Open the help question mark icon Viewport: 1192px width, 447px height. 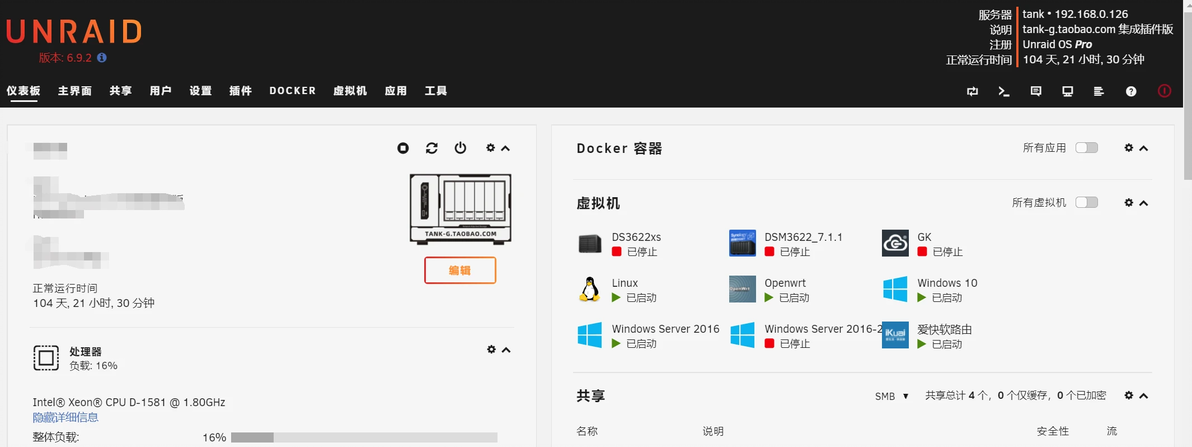click(1131, 91)
